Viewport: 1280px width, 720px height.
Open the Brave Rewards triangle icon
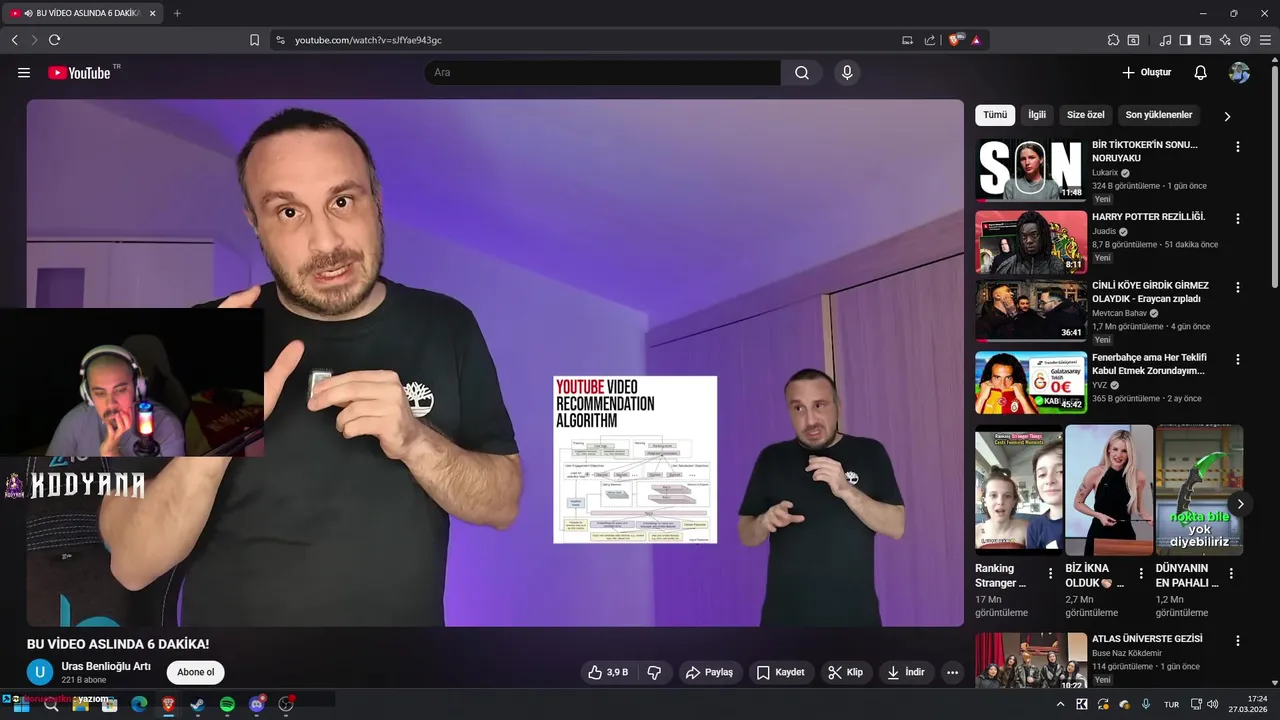[x=976, y=40]
